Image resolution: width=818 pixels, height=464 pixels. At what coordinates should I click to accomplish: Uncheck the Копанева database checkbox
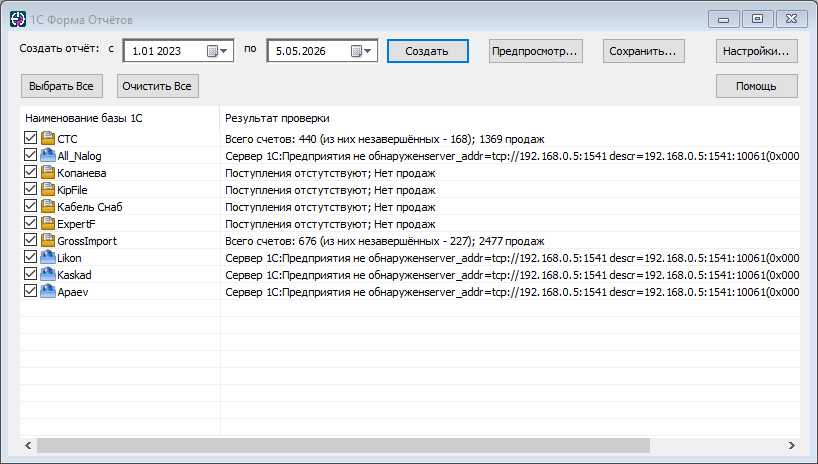(x=30, y=172)
